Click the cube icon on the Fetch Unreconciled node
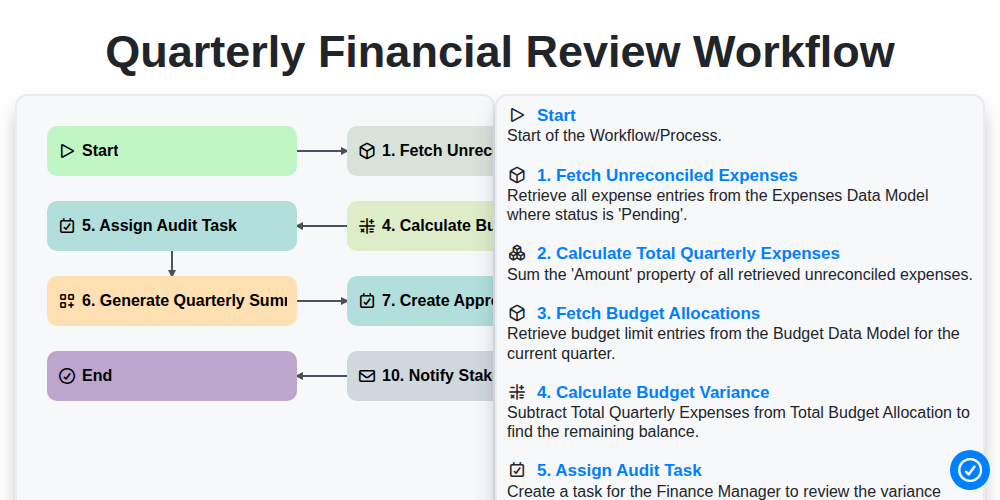Viewport: 1000px width, 500px height. (367, 151)
